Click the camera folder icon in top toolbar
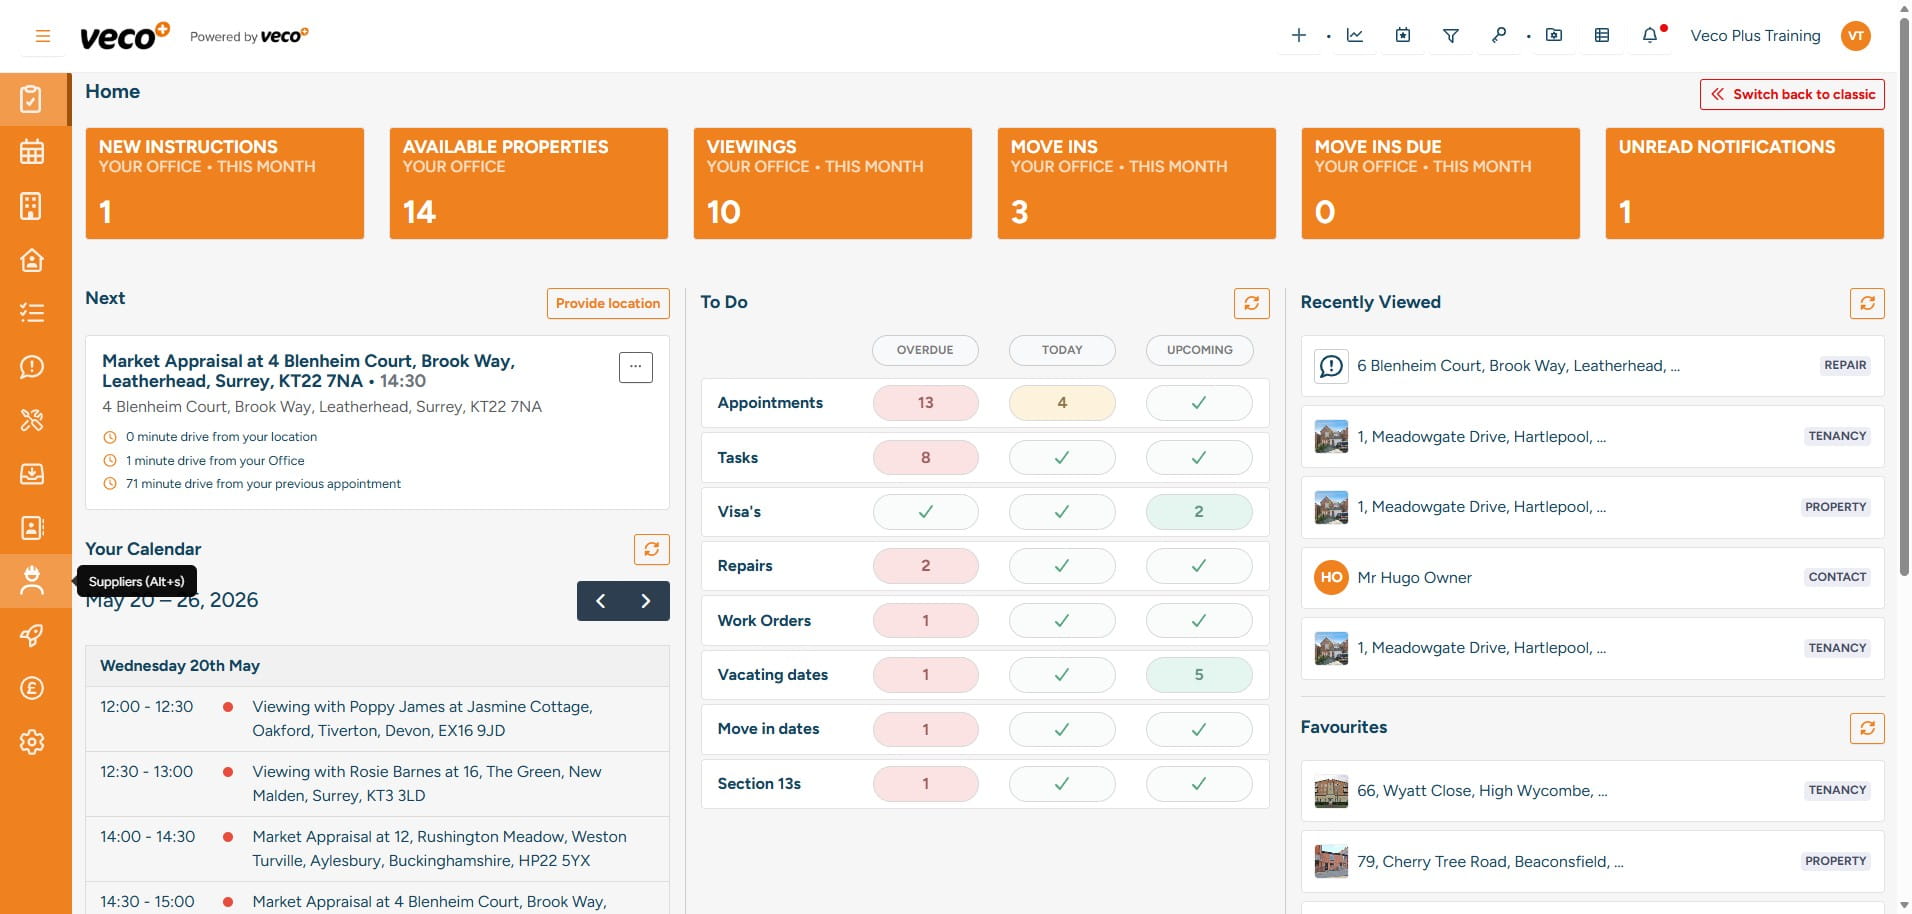Image resolution: width=1912 pixels, height=914 pixels. [1554, 35]
